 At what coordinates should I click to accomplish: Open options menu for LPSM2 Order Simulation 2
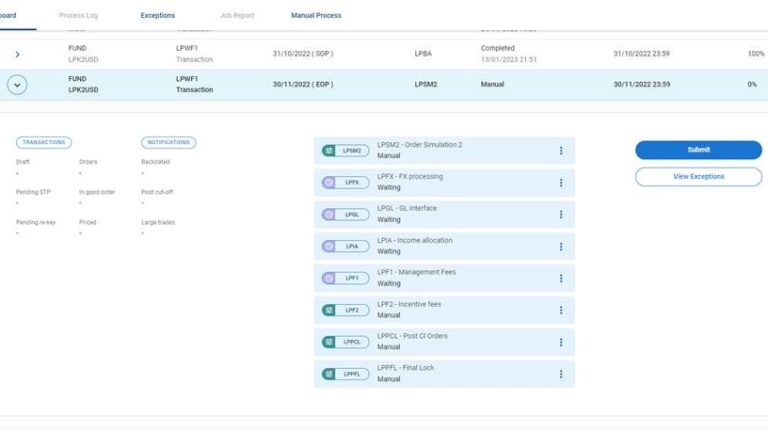tap(561, 150)
